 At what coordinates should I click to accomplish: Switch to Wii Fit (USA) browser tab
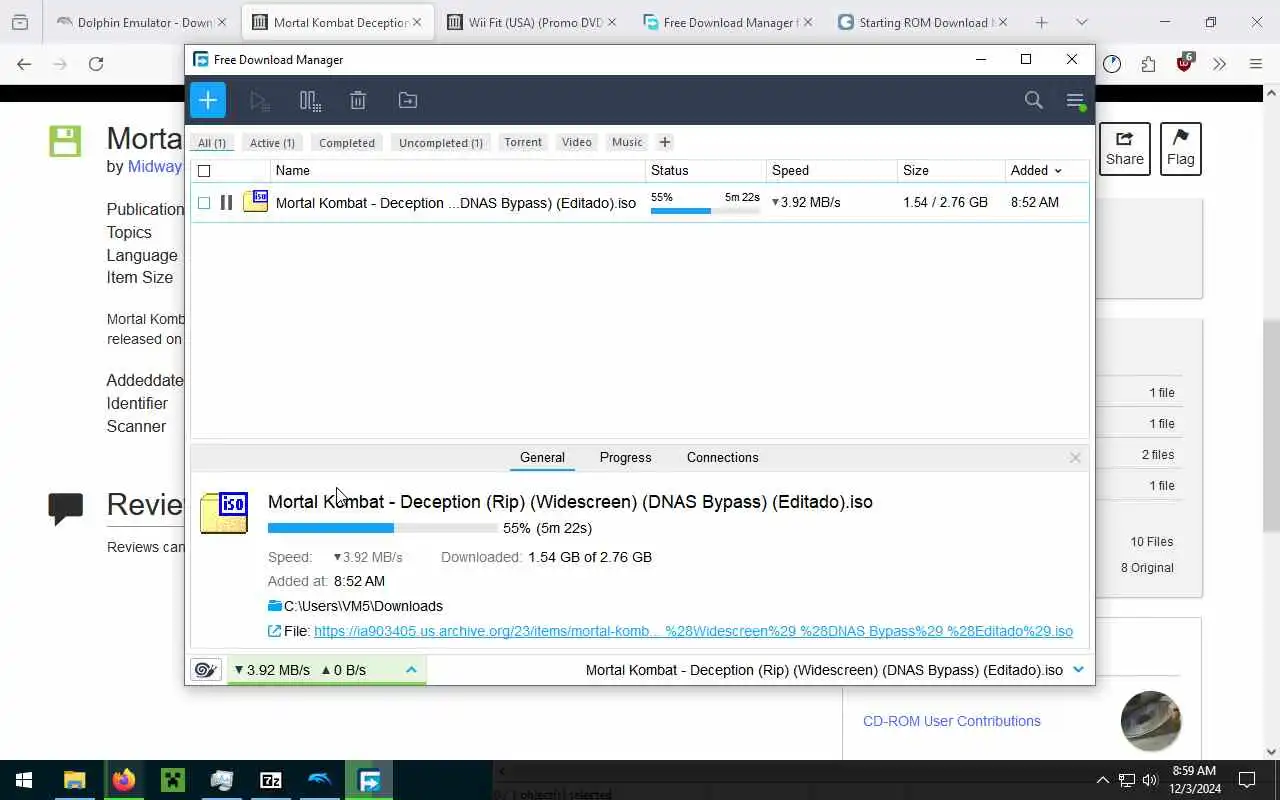click(x=533, y=22)
